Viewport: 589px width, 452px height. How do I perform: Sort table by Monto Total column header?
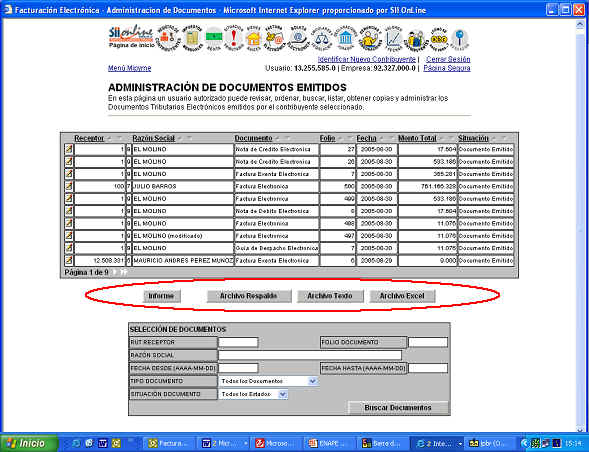417,138
